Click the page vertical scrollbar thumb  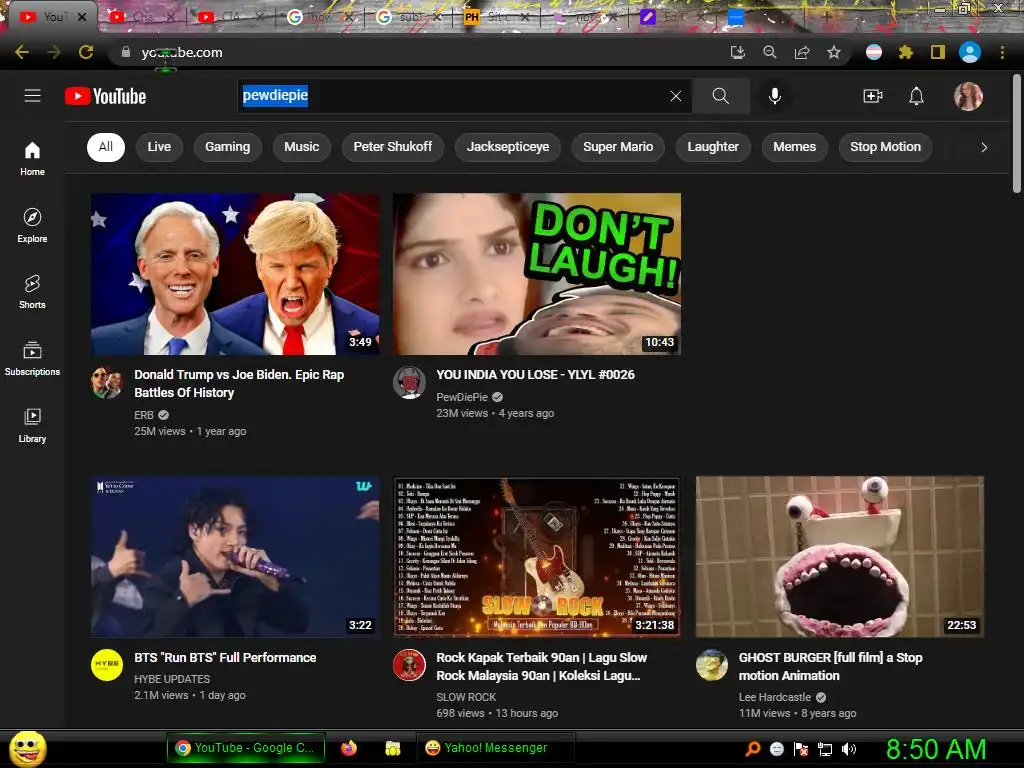click(x=1017, y=134)
